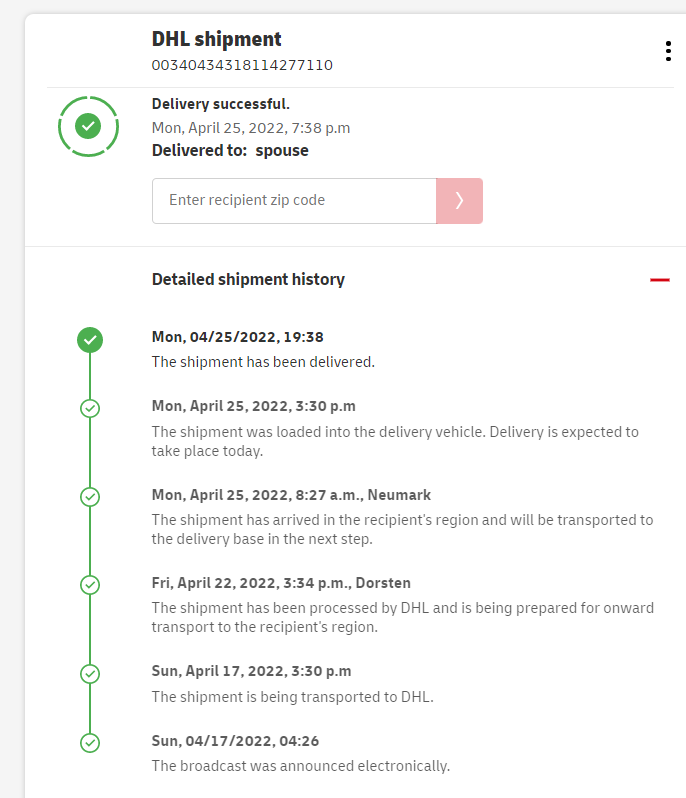Submit the zip code with the arrow button
The height and width of the screenshot is (798, 686).
(459, 200)
